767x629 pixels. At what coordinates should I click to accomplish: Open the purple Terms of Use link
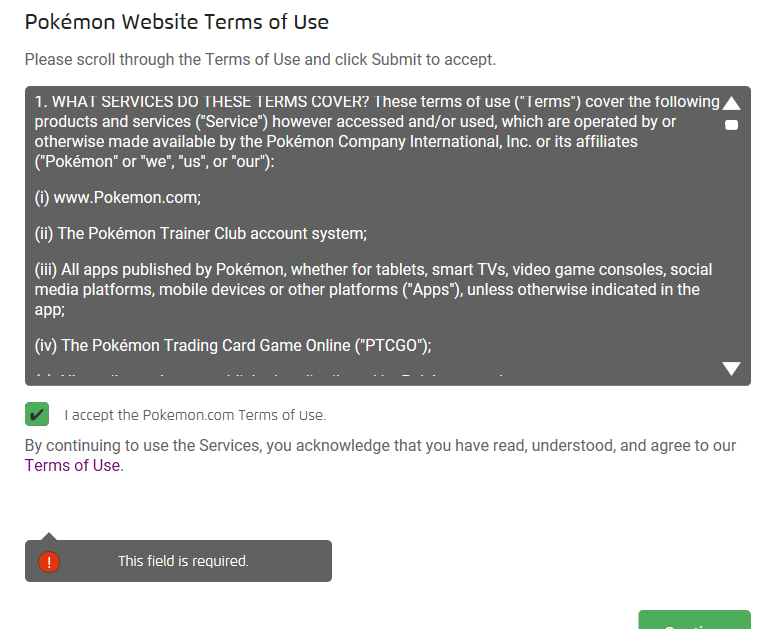click(72, 465)
